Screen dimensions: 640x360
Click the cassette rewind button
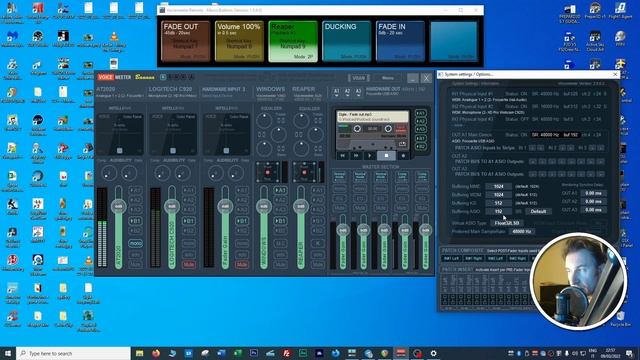343,156
